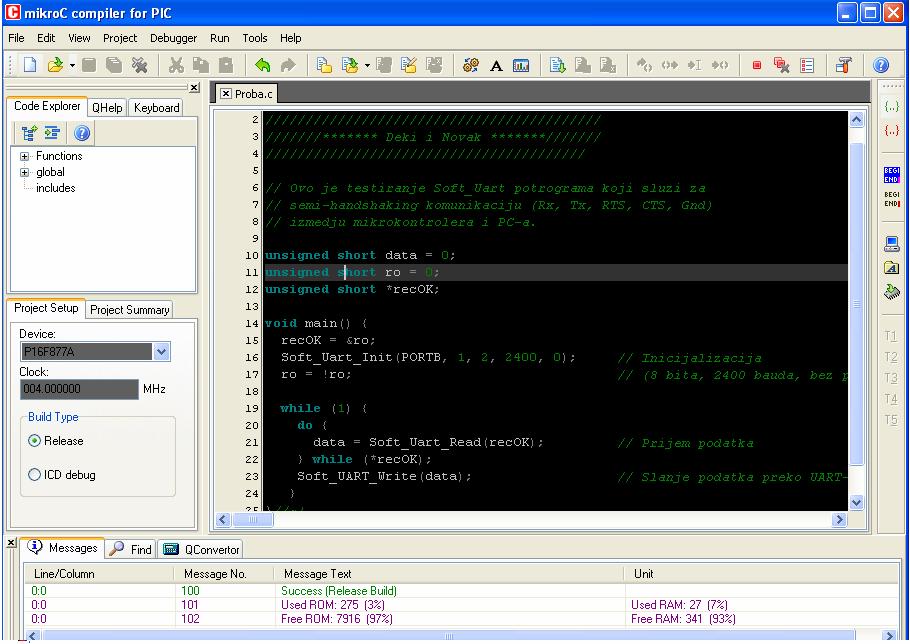Open Help with the blue question toolbar icon
This screenshot has width=910, height=644.
pyautogui.click(x=880, y=65)
